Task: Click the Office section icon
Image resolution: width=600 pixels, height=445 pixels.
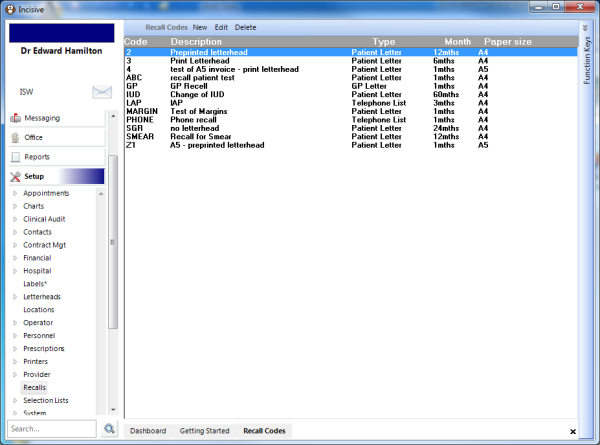Action: click(15, 138)
